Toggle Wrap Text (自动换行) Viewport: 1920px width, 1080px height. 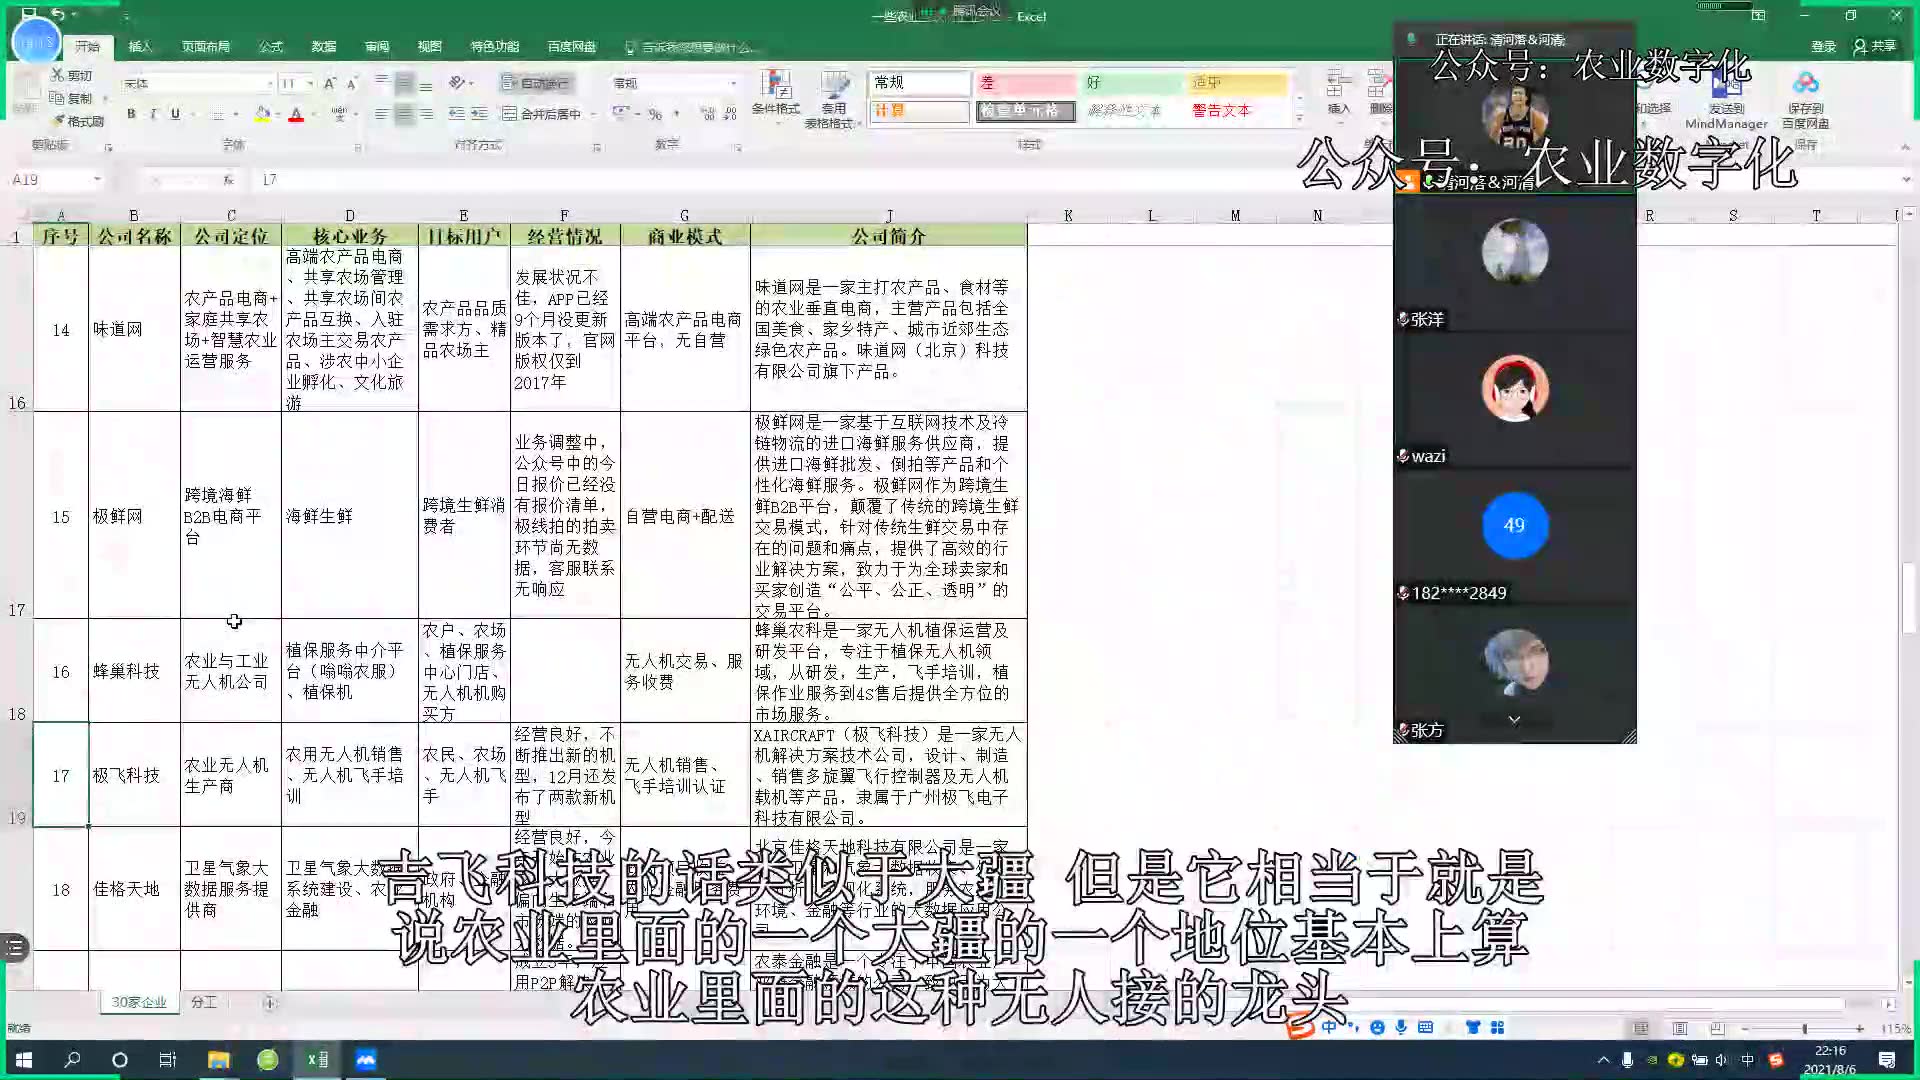(x=536, y=83)
